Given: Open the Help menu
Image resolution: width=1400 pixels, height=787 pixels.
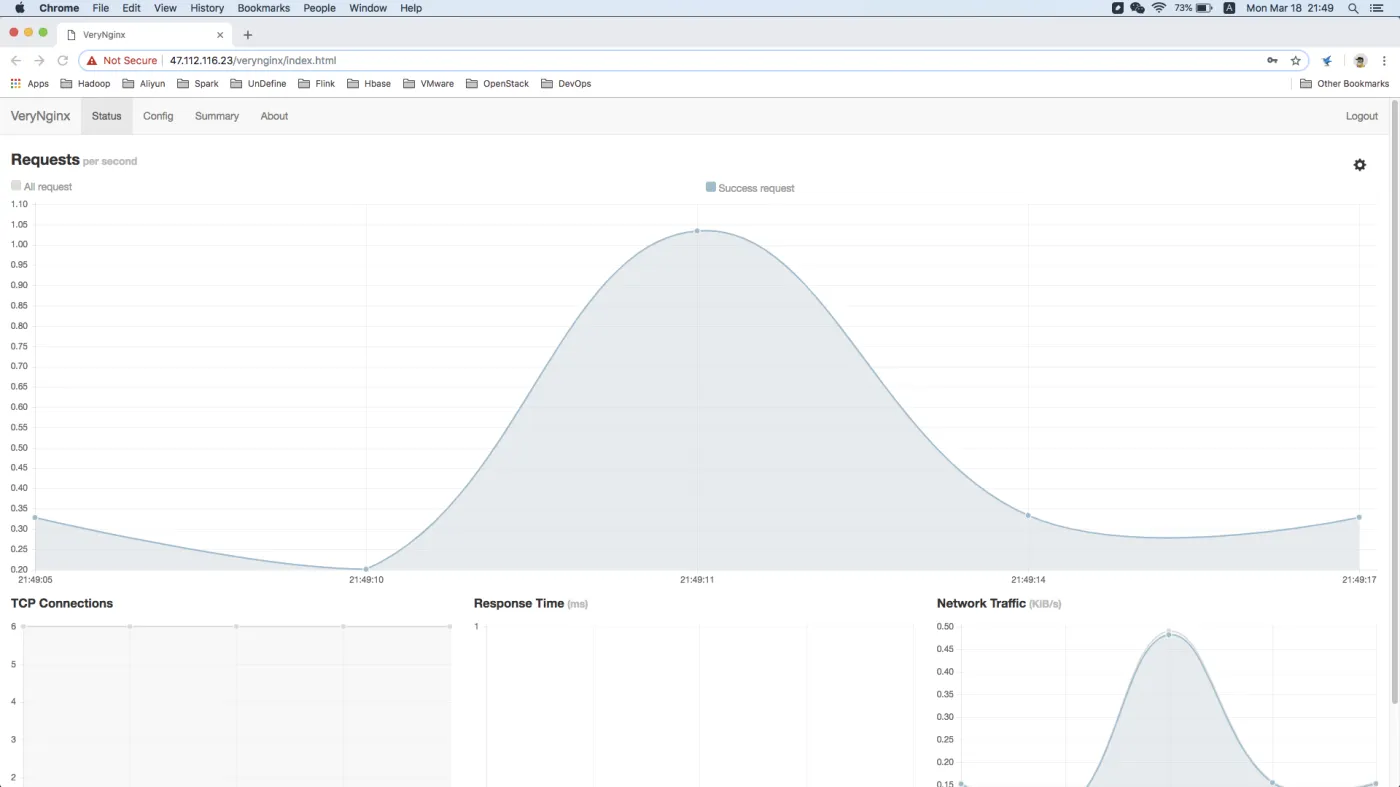Looking at the screenshot, I should (411, 8).
